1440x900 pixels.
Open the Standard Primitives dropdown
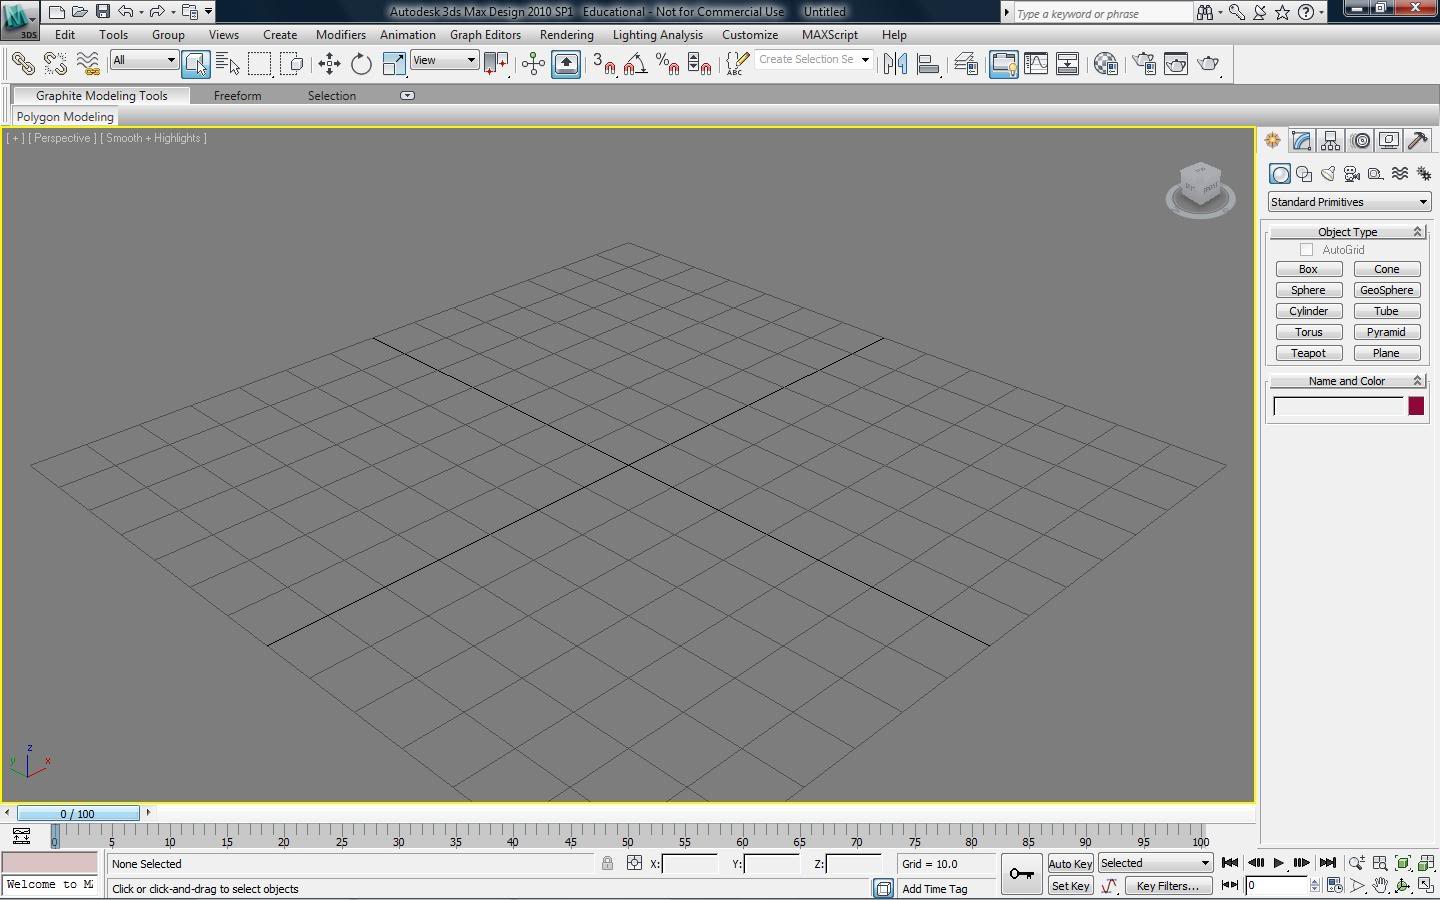click(1349, 202)
